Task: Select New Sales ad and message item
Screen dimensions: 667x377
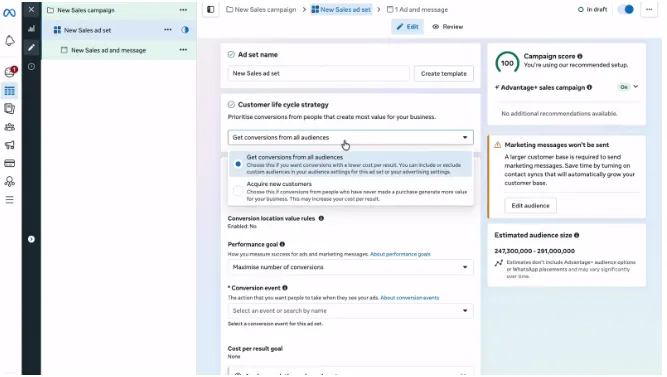Action: (x=108, y=50)
